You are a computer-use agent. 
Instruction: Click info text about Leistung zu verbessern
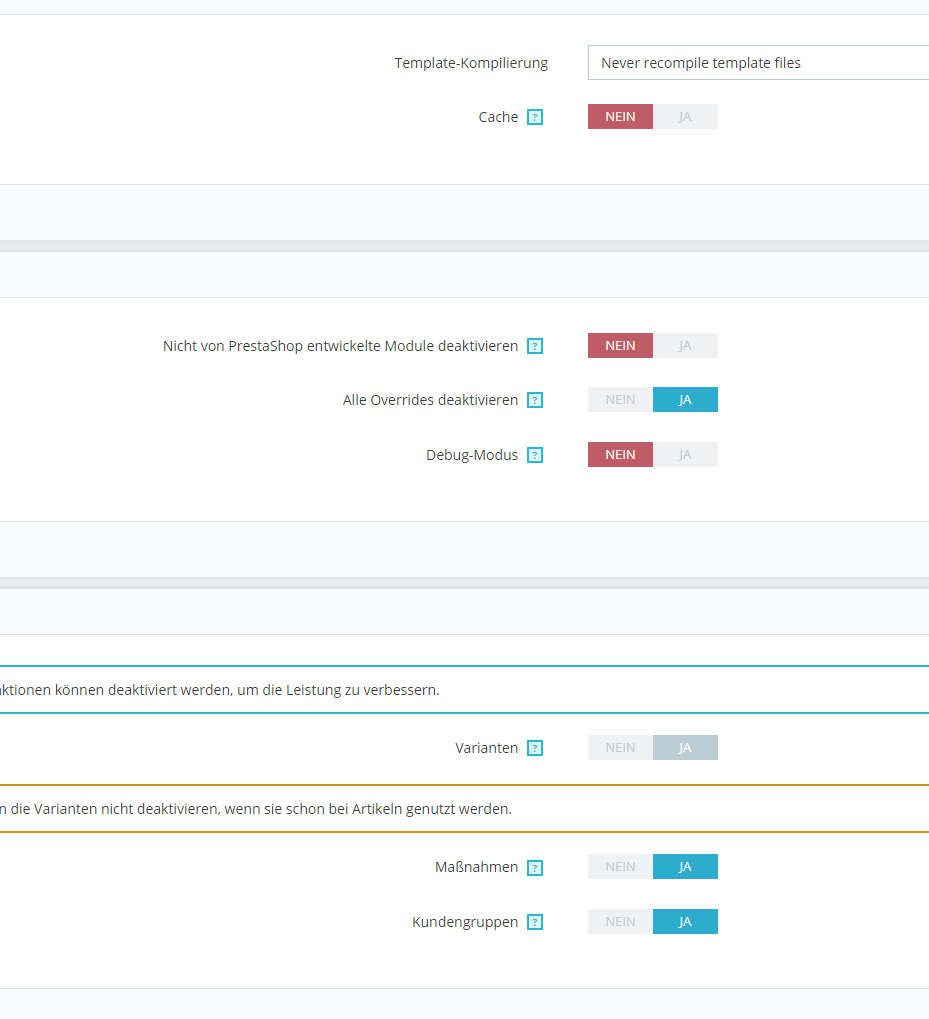coord(220,690)
